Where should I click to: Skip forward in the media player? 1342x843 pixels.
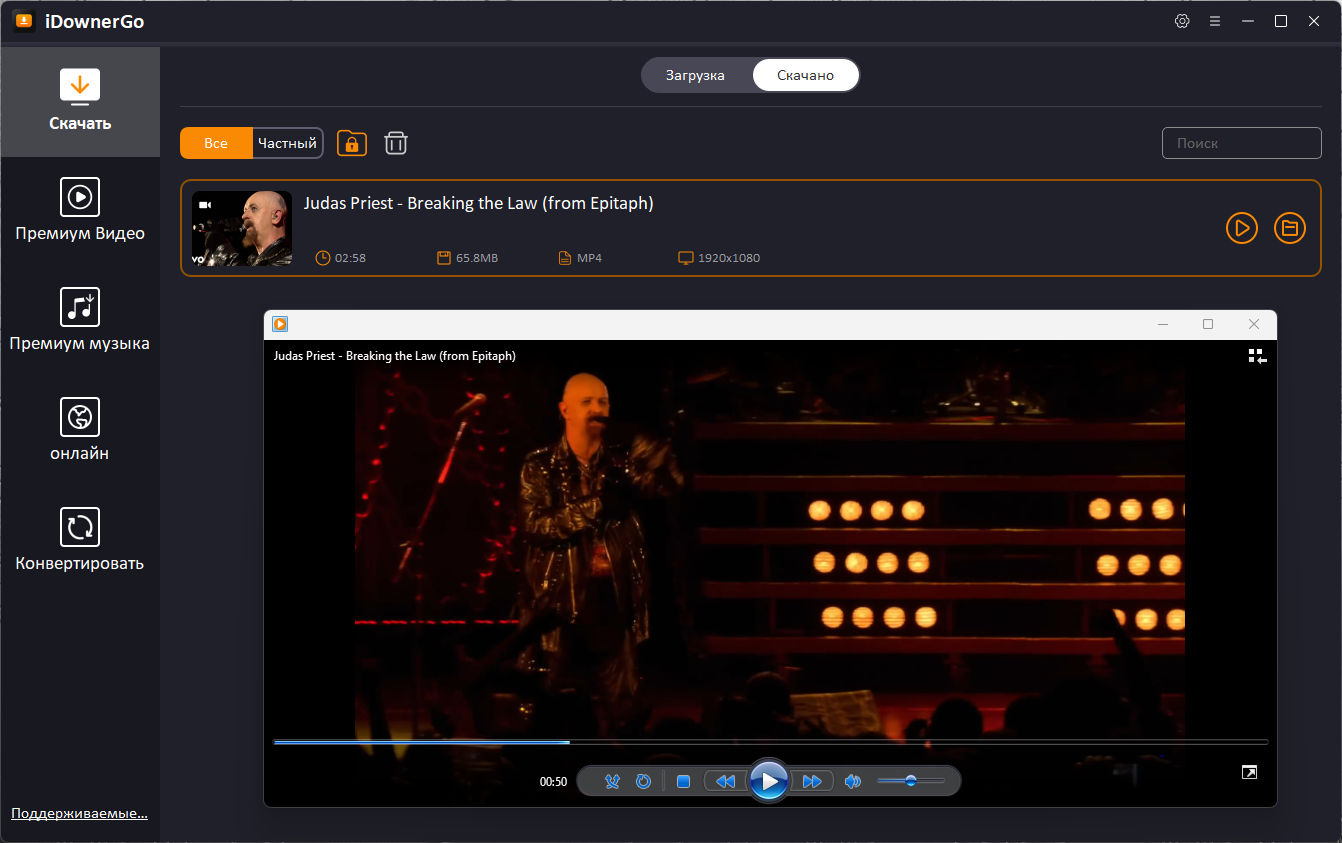811,781
